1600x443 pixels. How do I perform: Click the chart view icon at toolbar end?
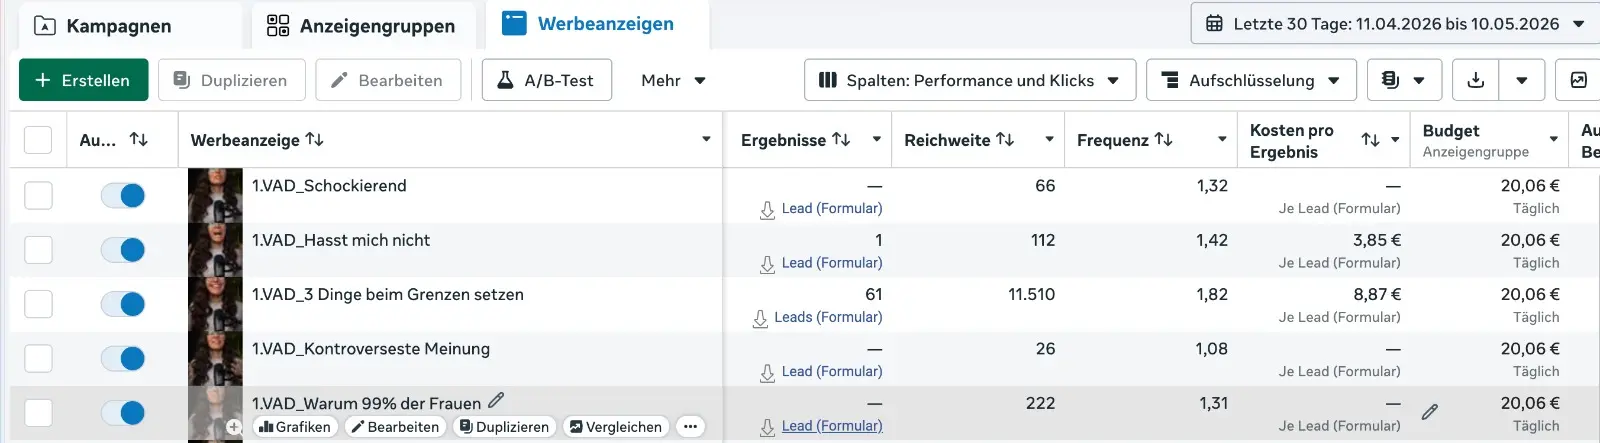pos(1579,80)
